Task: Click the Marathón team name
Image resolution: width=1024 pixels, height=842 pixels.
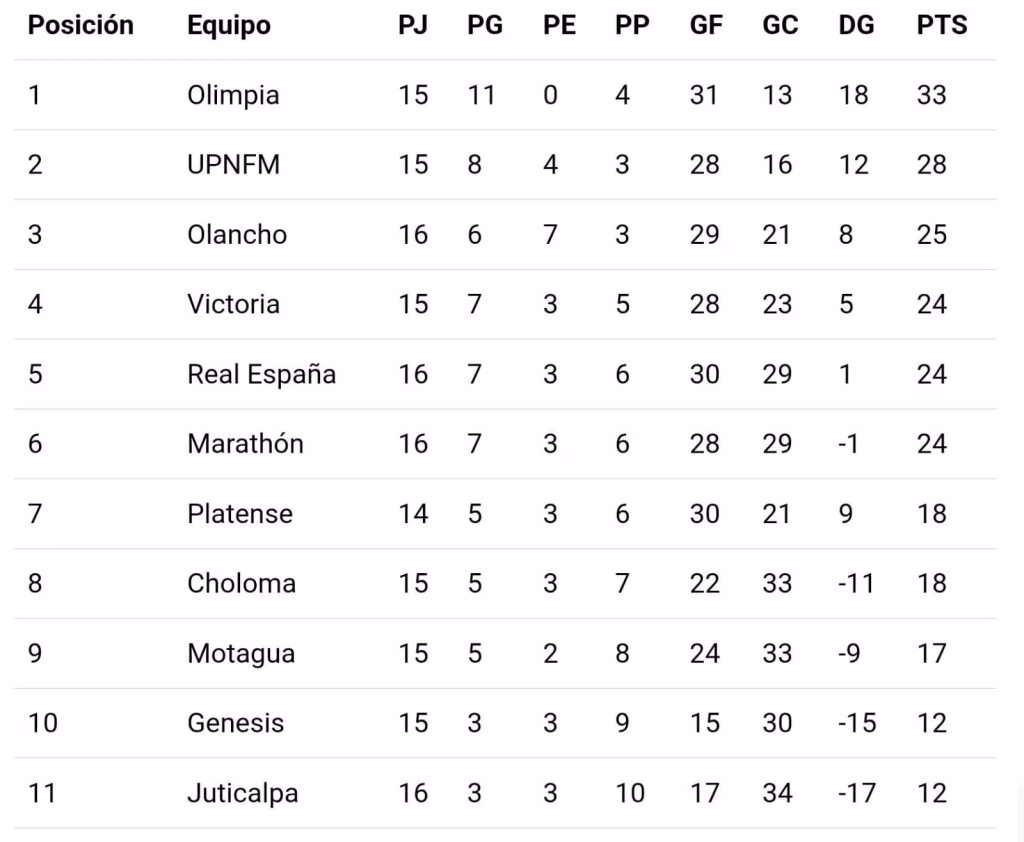Action: [245, 444]
